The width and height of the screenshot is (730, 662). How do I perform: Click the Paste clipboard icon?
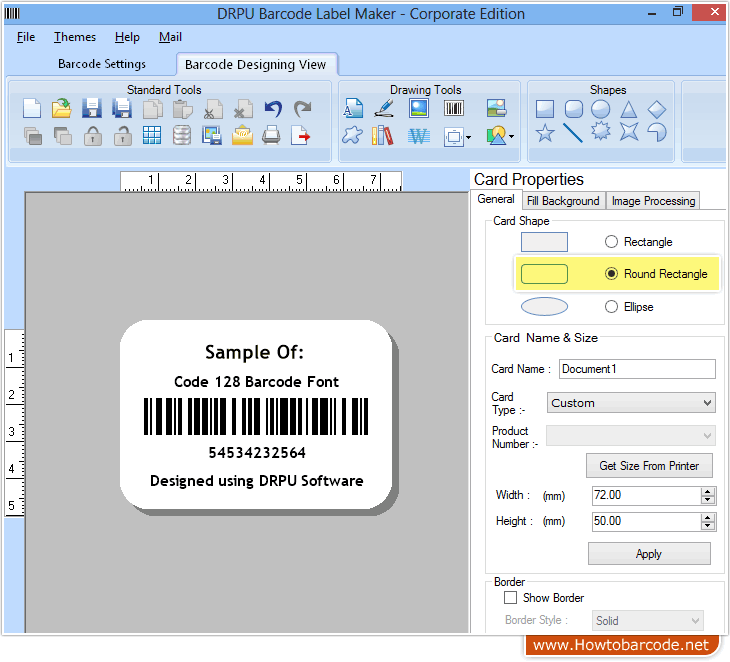click(182, 109)
